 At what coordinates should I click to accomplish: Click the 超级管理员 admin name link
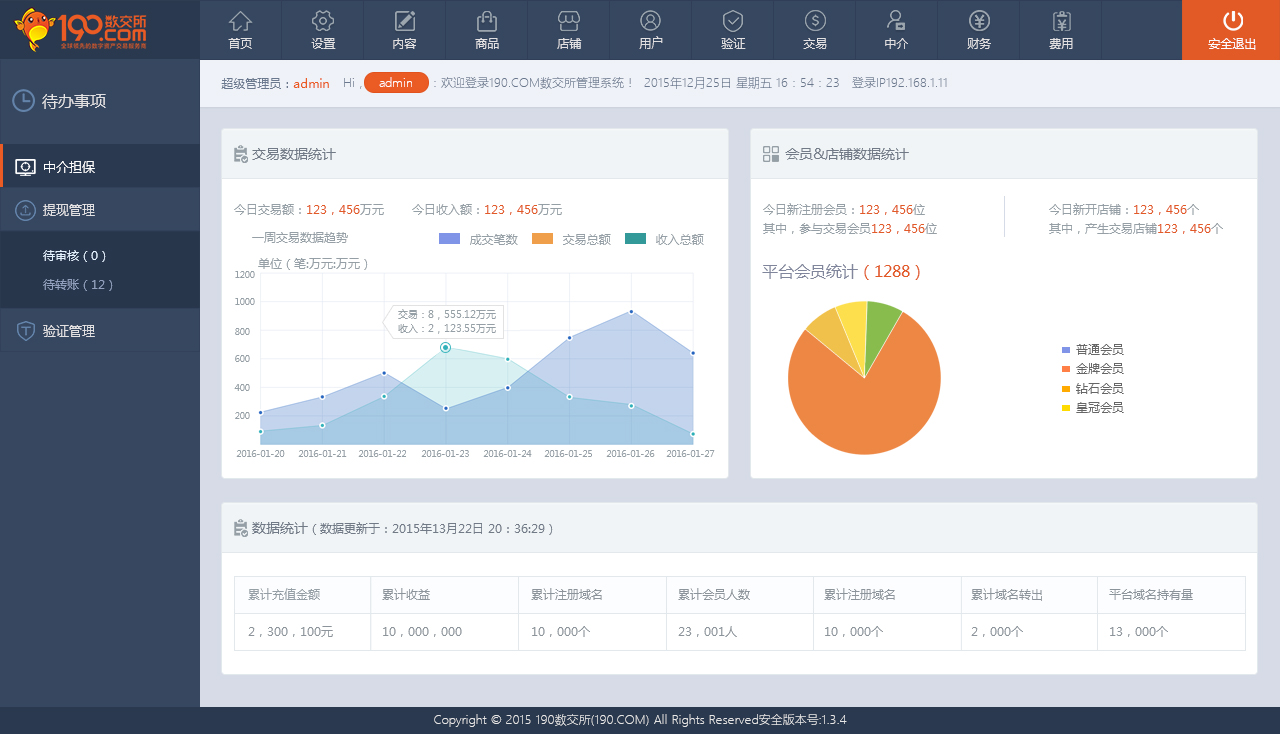(312, 84)
